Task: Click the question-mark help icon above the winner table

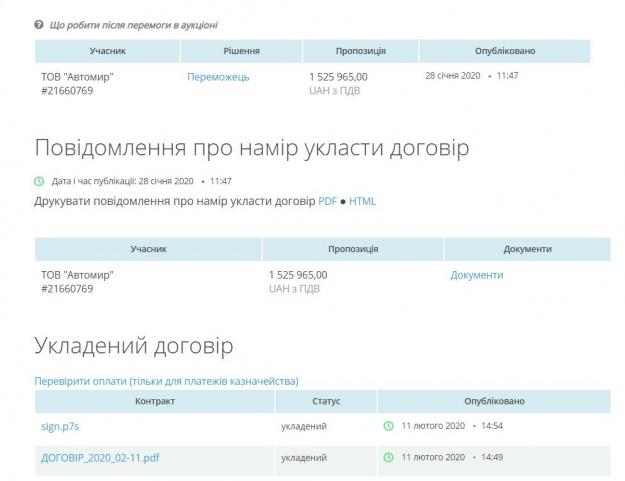Action: (x=39, y=24)
